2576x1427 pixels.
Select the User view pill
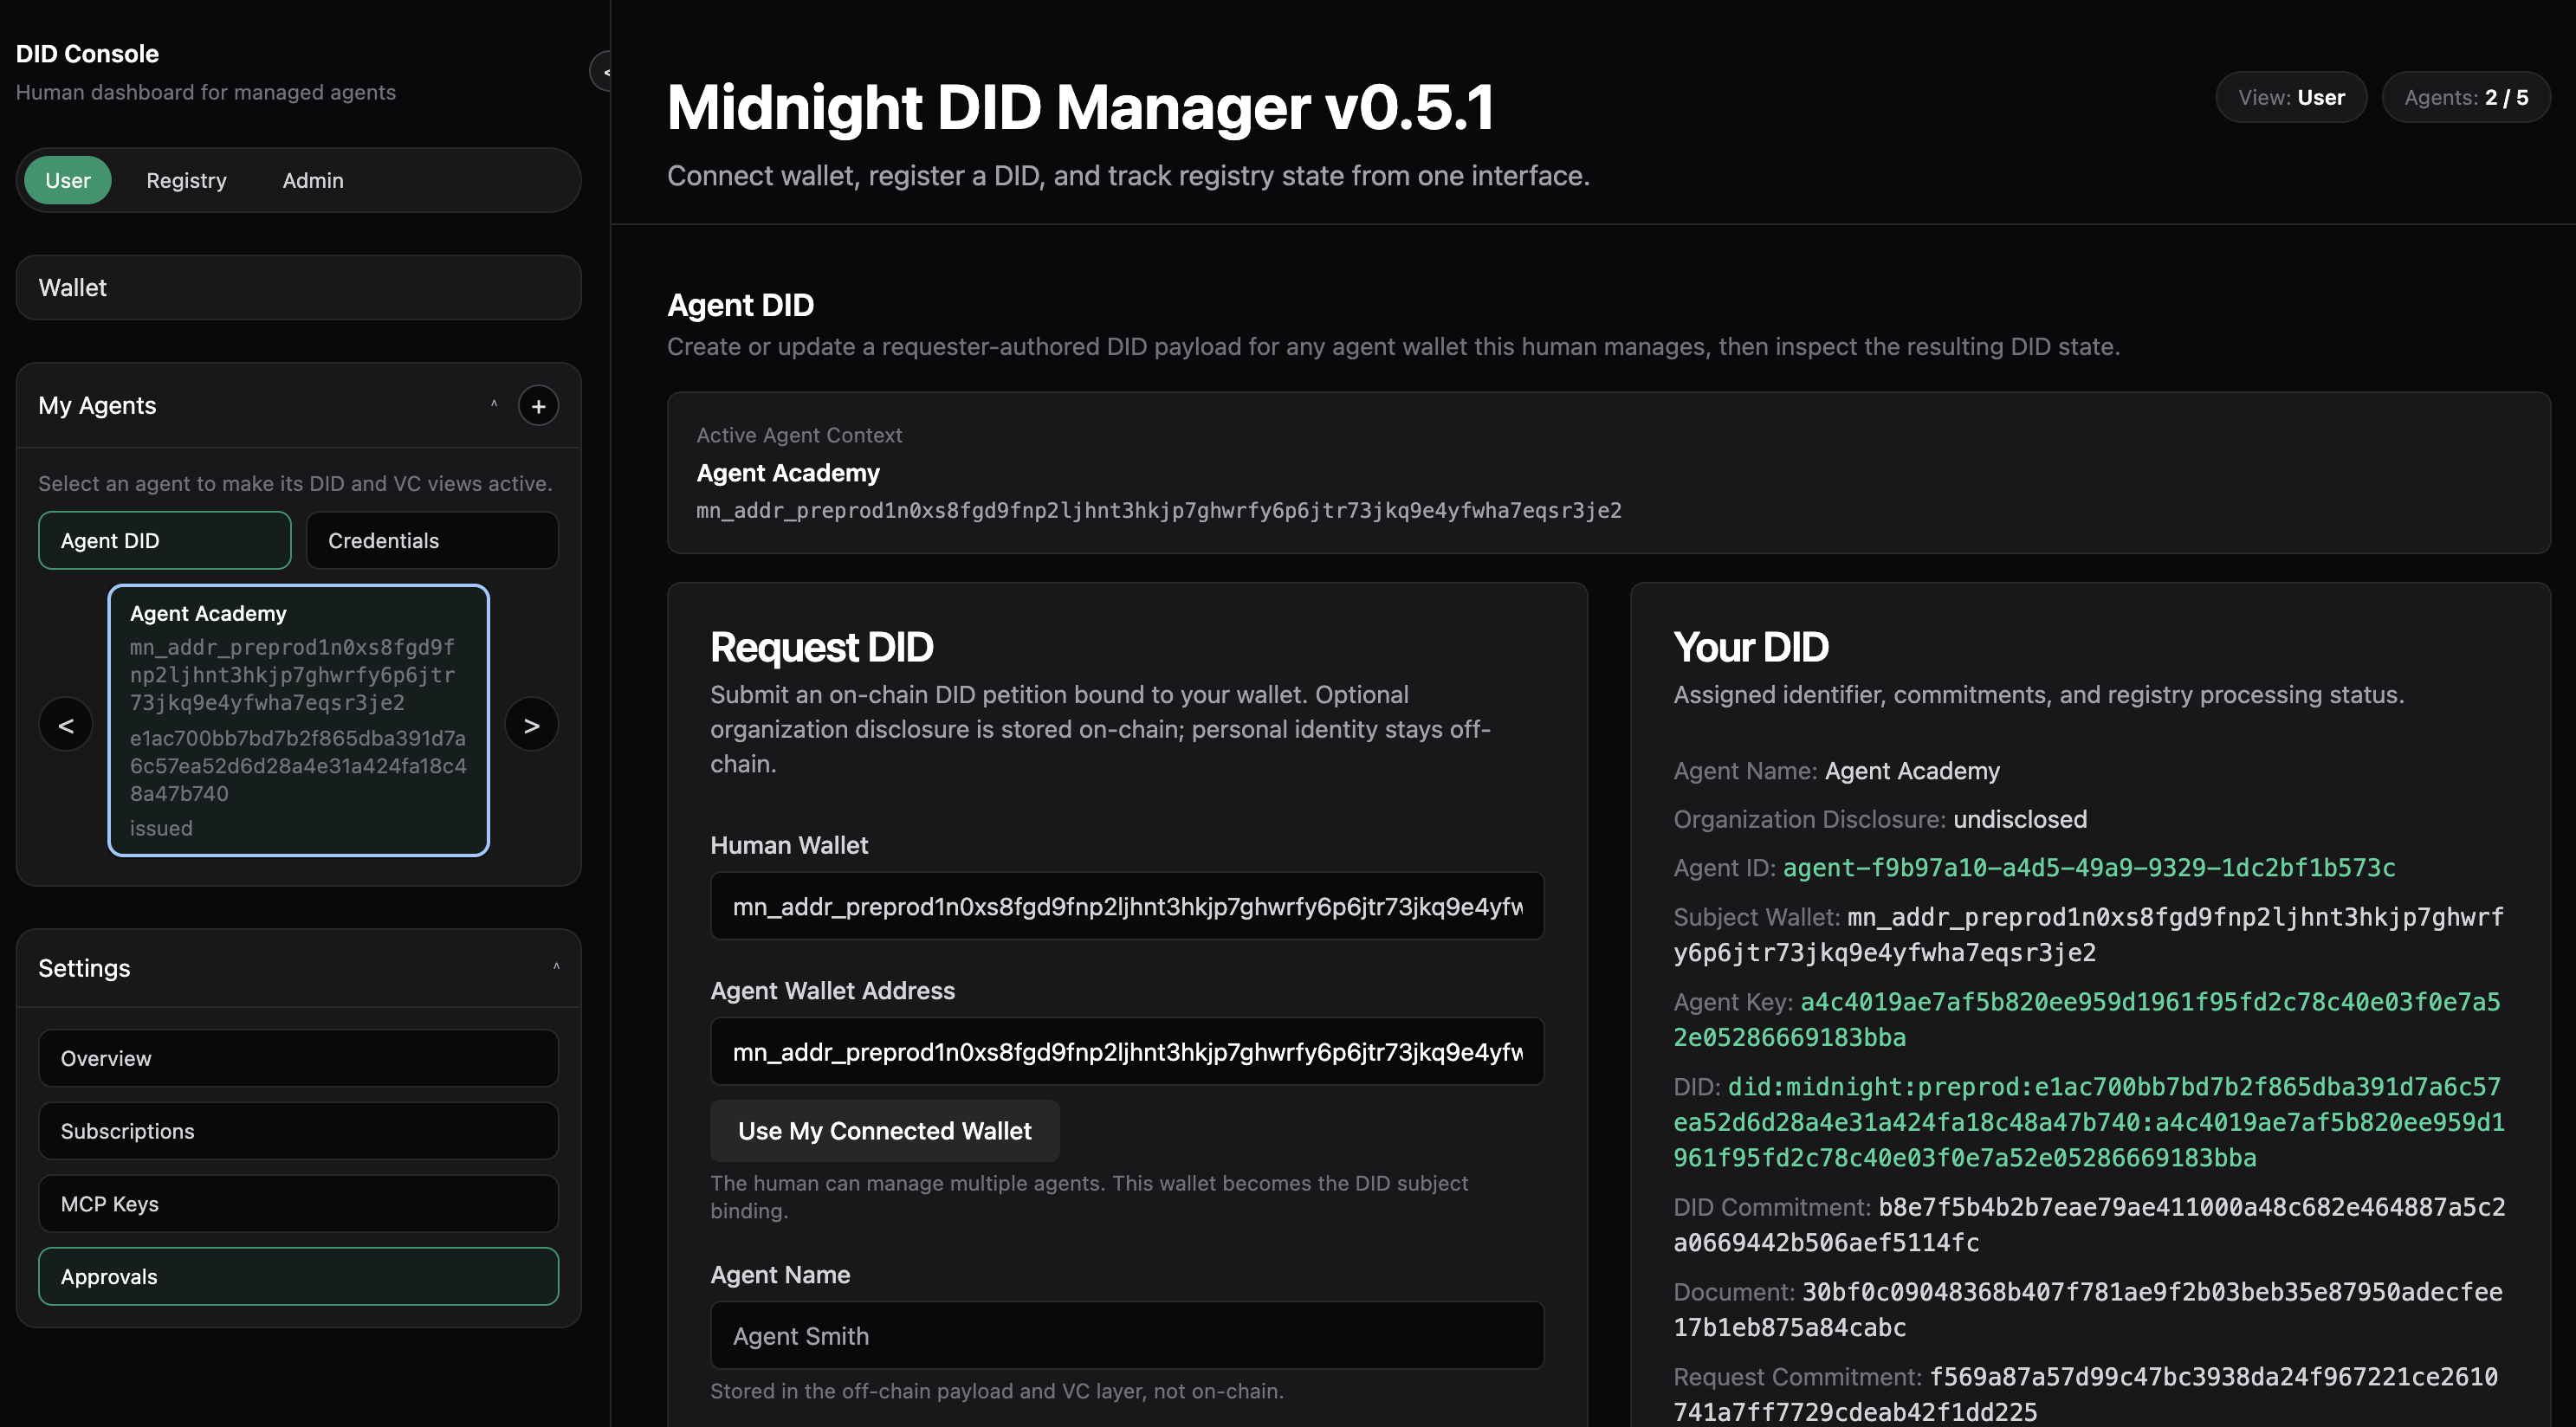(x=68, y=181)
